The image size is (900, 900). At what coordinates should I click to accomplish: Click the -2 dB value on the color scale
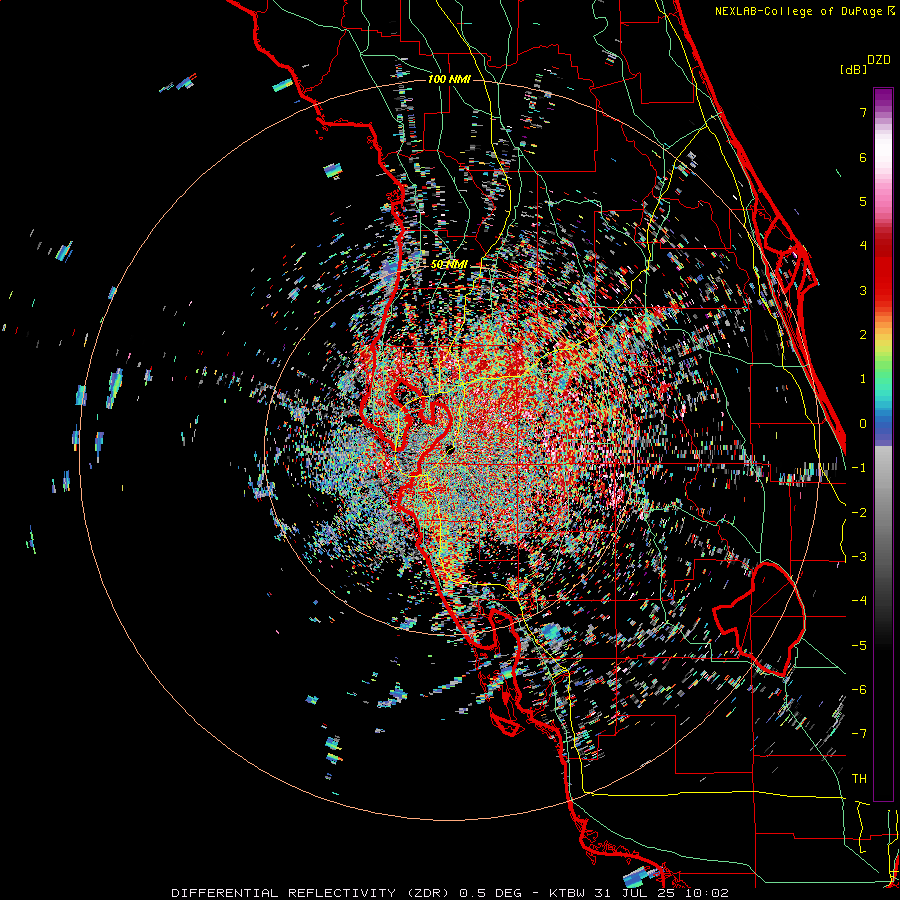click(859, 513)
